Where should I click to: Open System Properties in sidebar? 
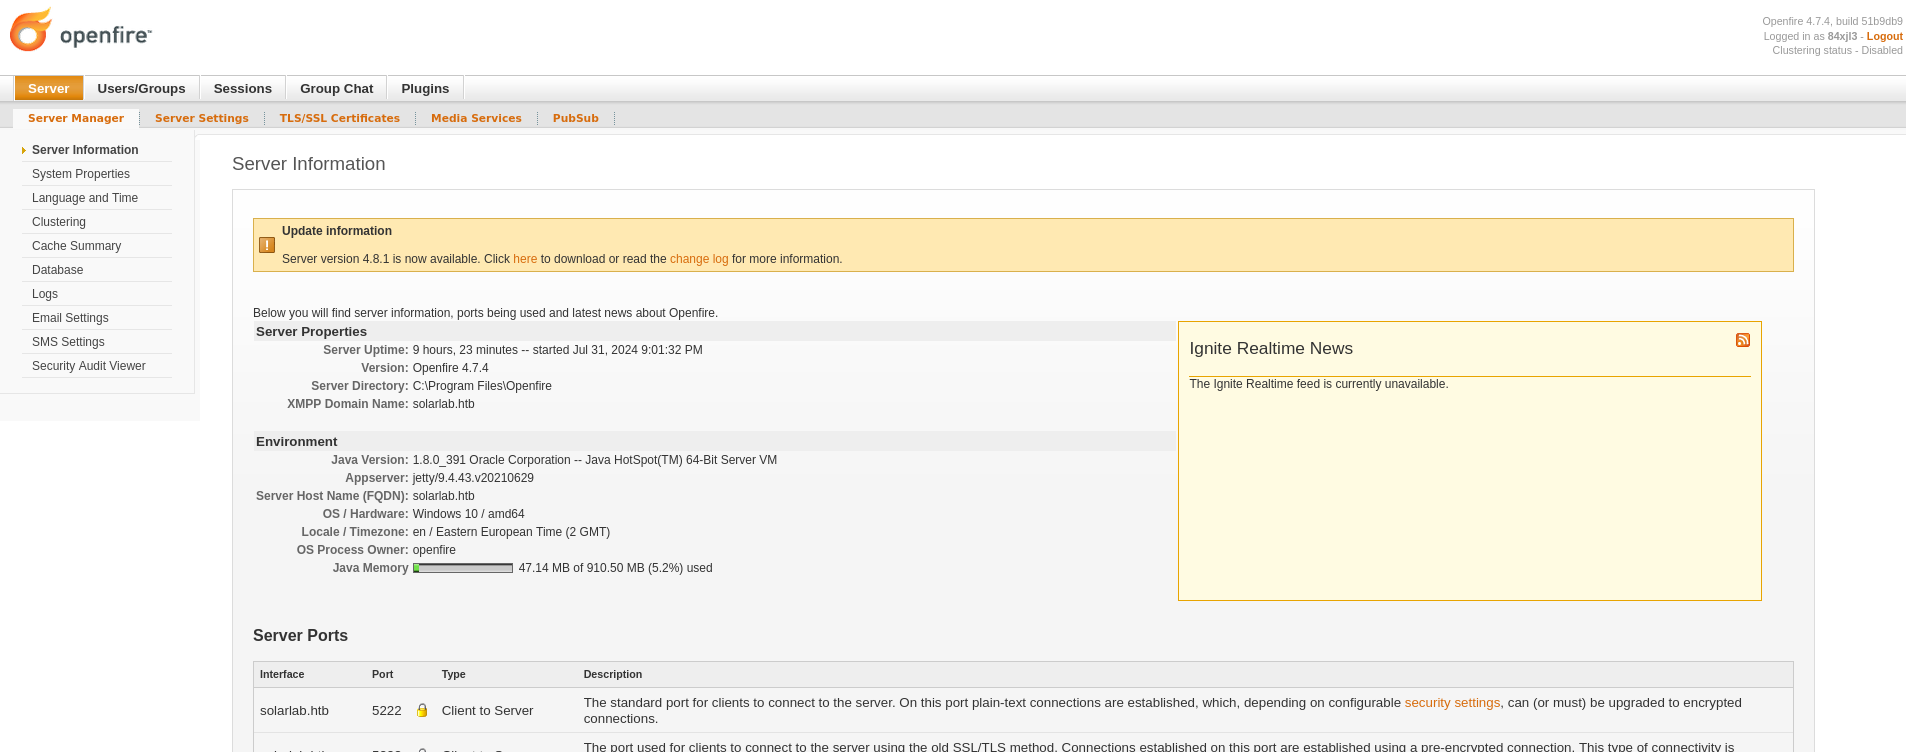tap(81, 174)
